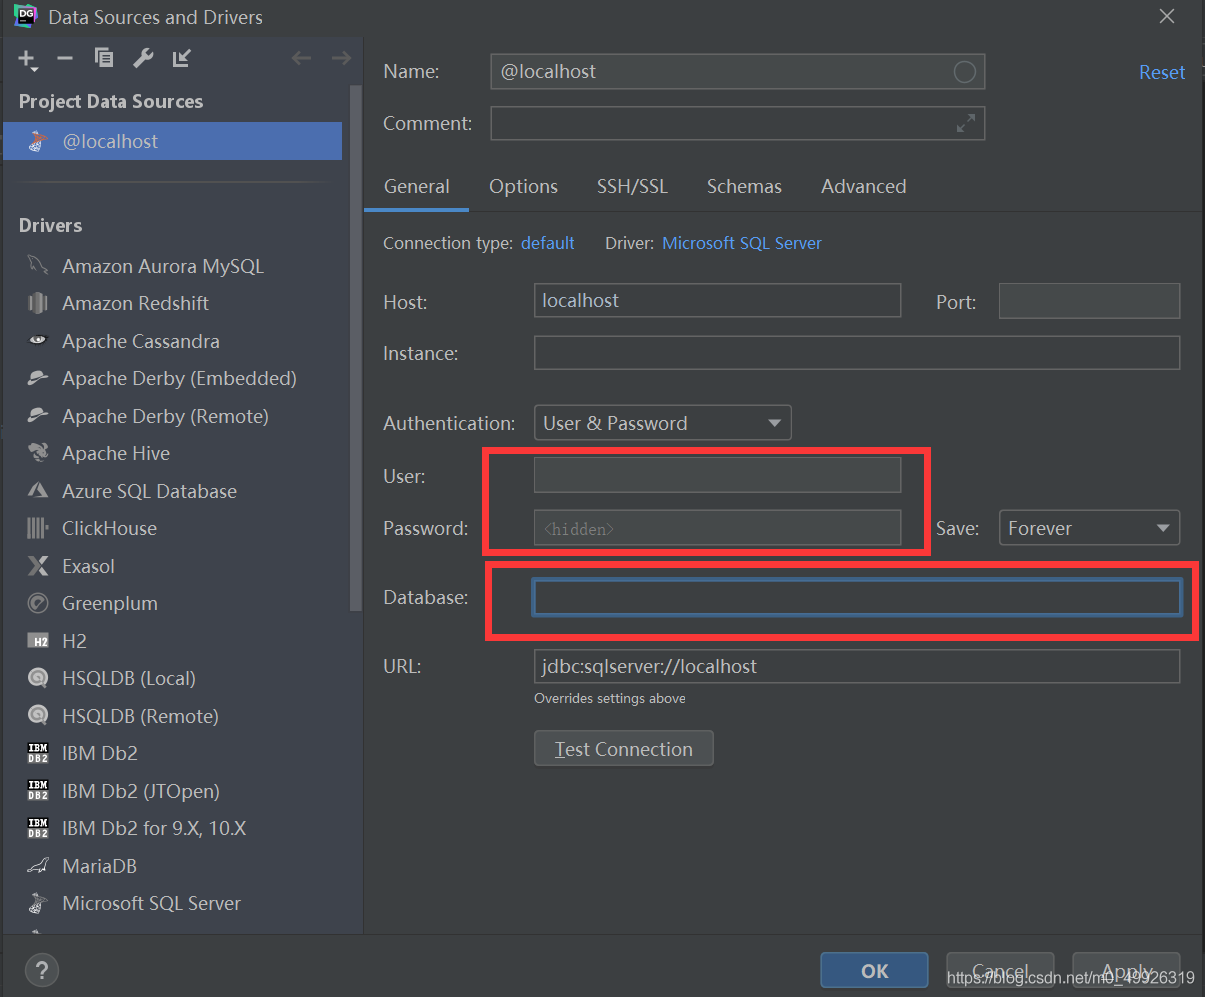Open driver settings wrench icon
Image resolution: width=1205 pixels, height=997 pixels.
click(143, 58)
